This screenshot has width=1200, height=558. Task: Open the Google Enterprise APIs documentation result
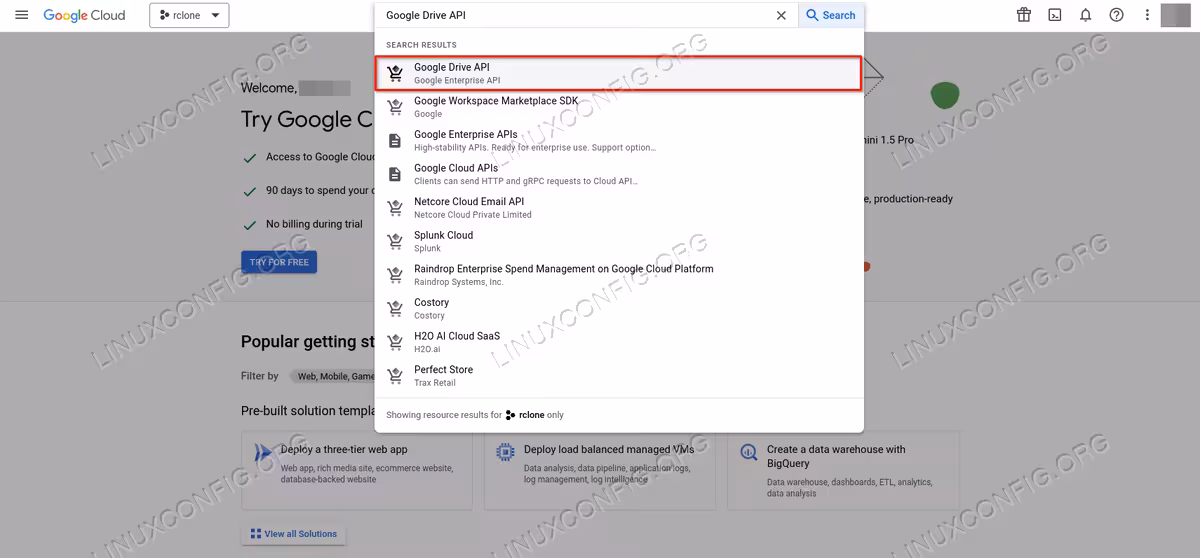[x=619, y=140]
